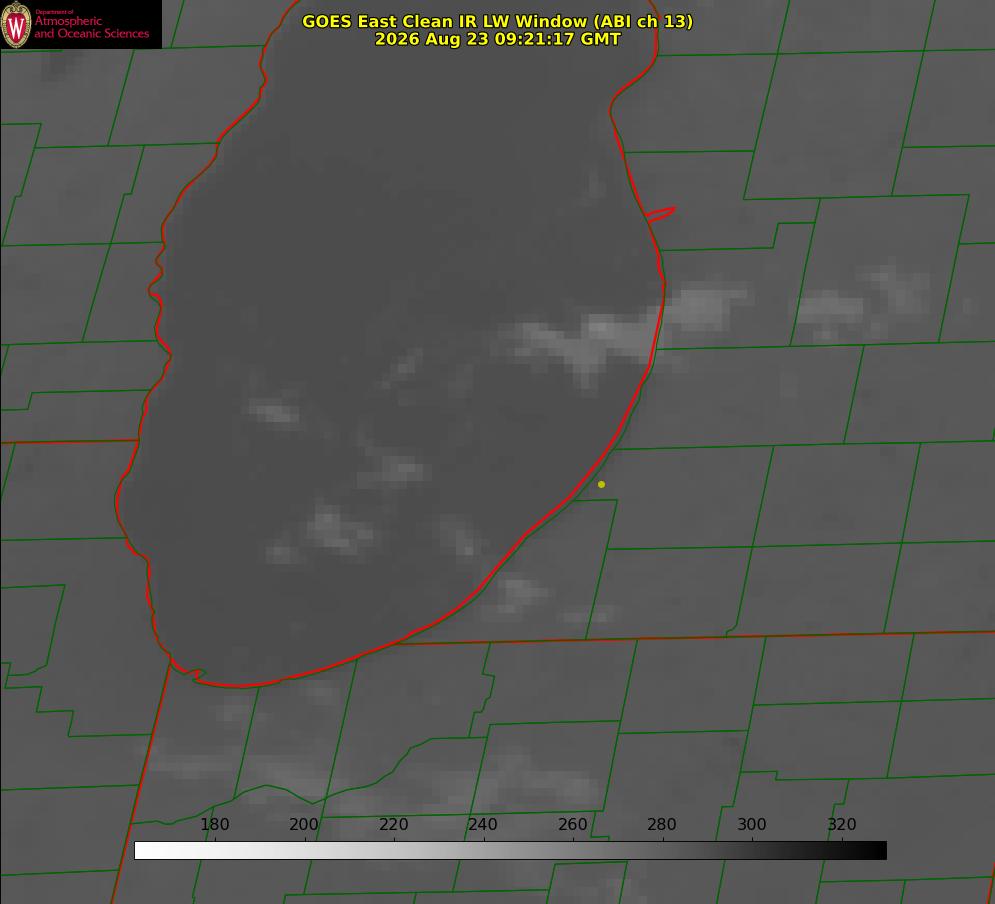The height and width of the screenshot is (904, 995).
Task: Click the University of Wisconsin crest logo
Action: click(x=16, y=24)
